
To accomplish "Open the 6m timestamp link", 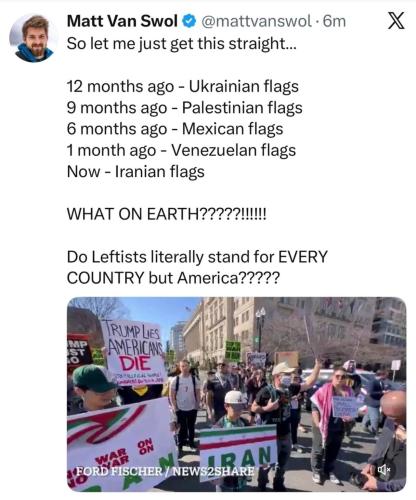I will pos(334,21).
